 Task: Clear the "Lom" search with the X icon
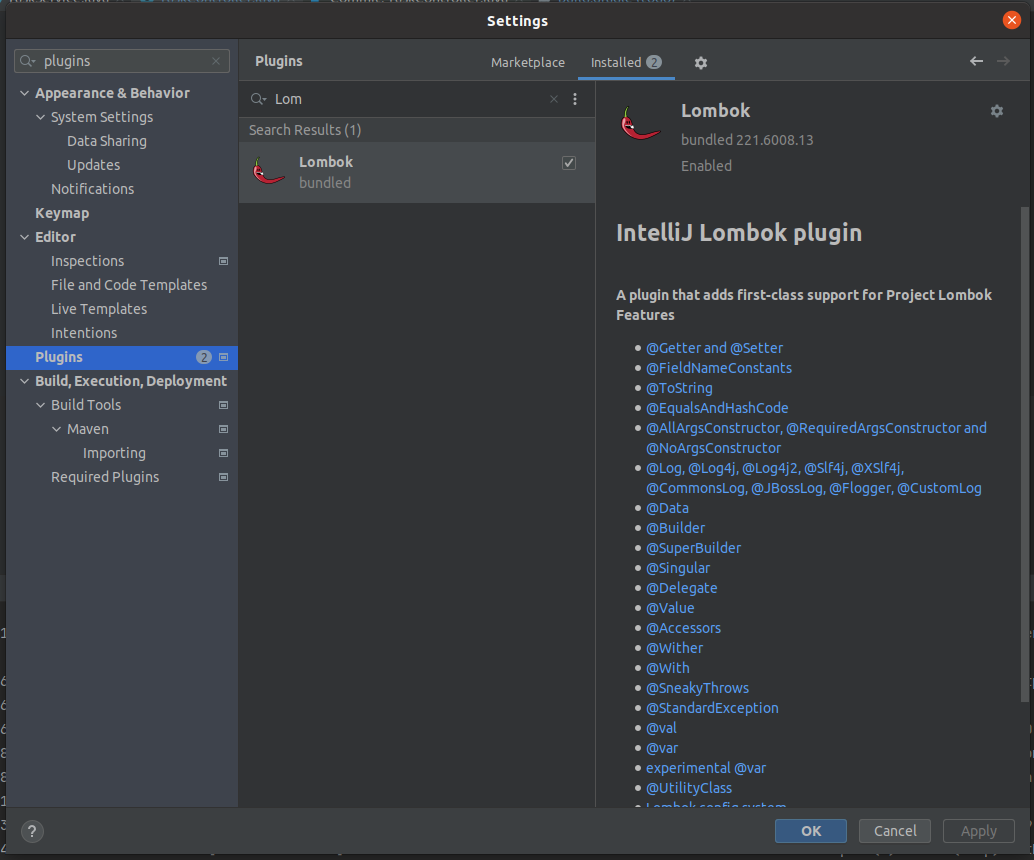554,99
